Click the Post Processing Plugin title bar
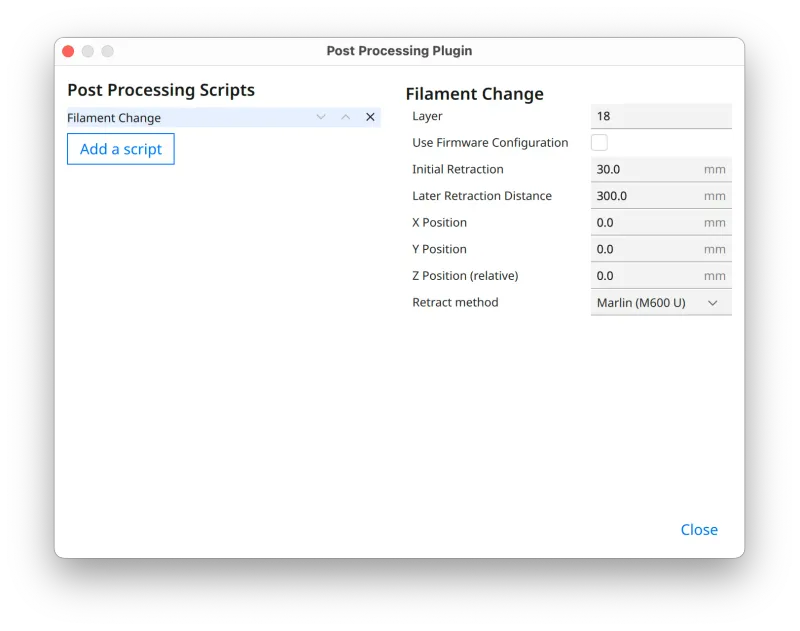Viewport: 800px width, 631px height. [399, 51]
